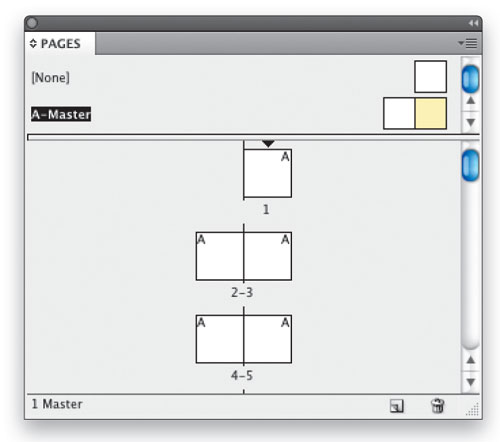The height and width of the screenshot is (442, 500).
Task: Select the [None] master entry
Action: pos(50,78)
